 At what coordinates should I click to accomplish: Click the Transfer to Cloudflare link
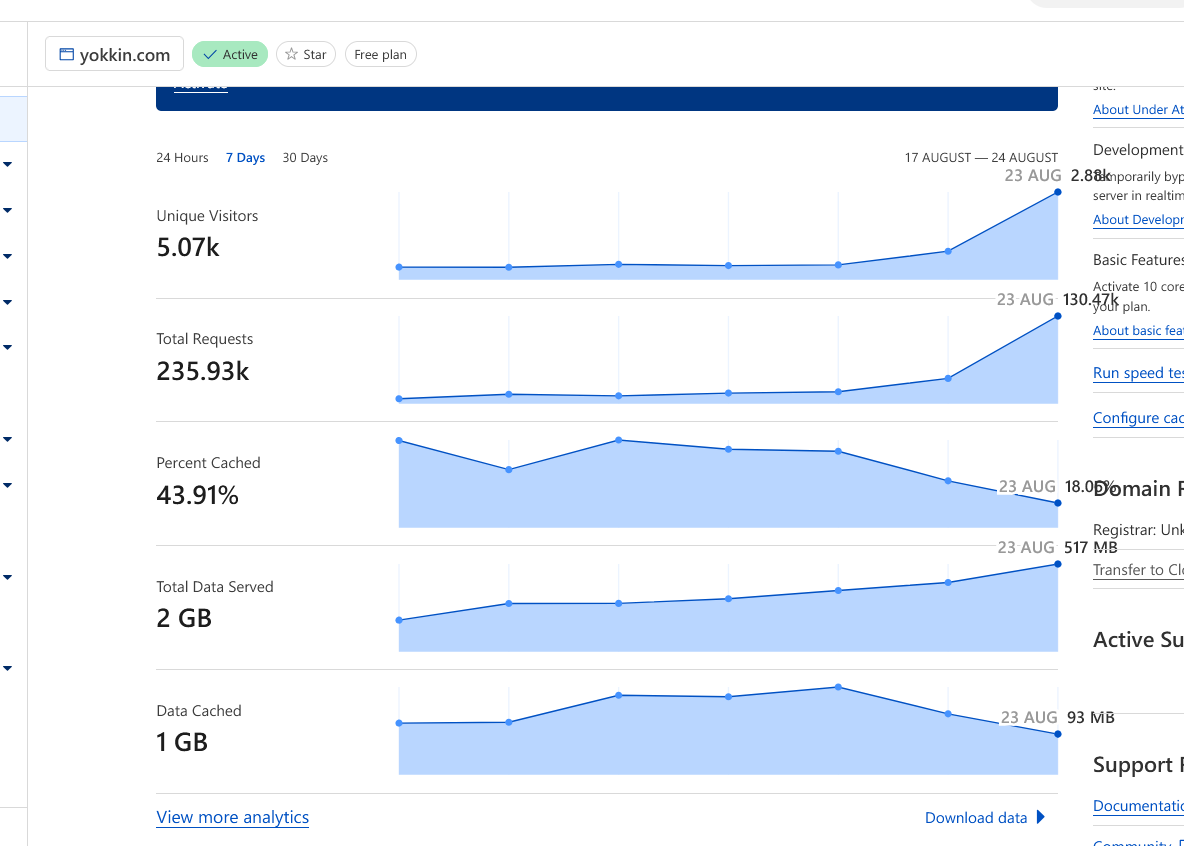(x=1138, y=570)
